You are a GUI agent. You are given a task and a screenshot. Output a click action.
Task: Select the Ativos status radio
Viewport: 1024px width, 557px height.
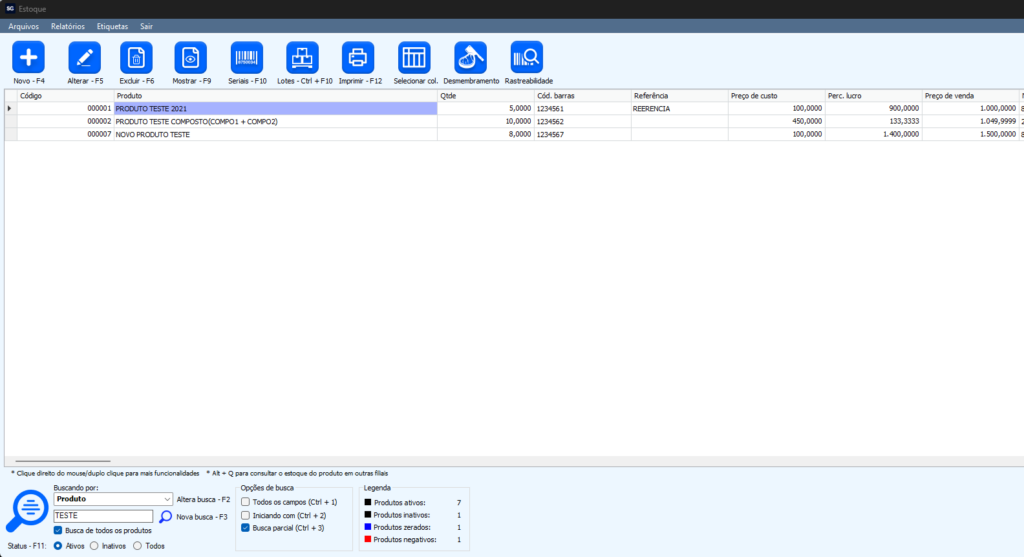coord(58,546)
